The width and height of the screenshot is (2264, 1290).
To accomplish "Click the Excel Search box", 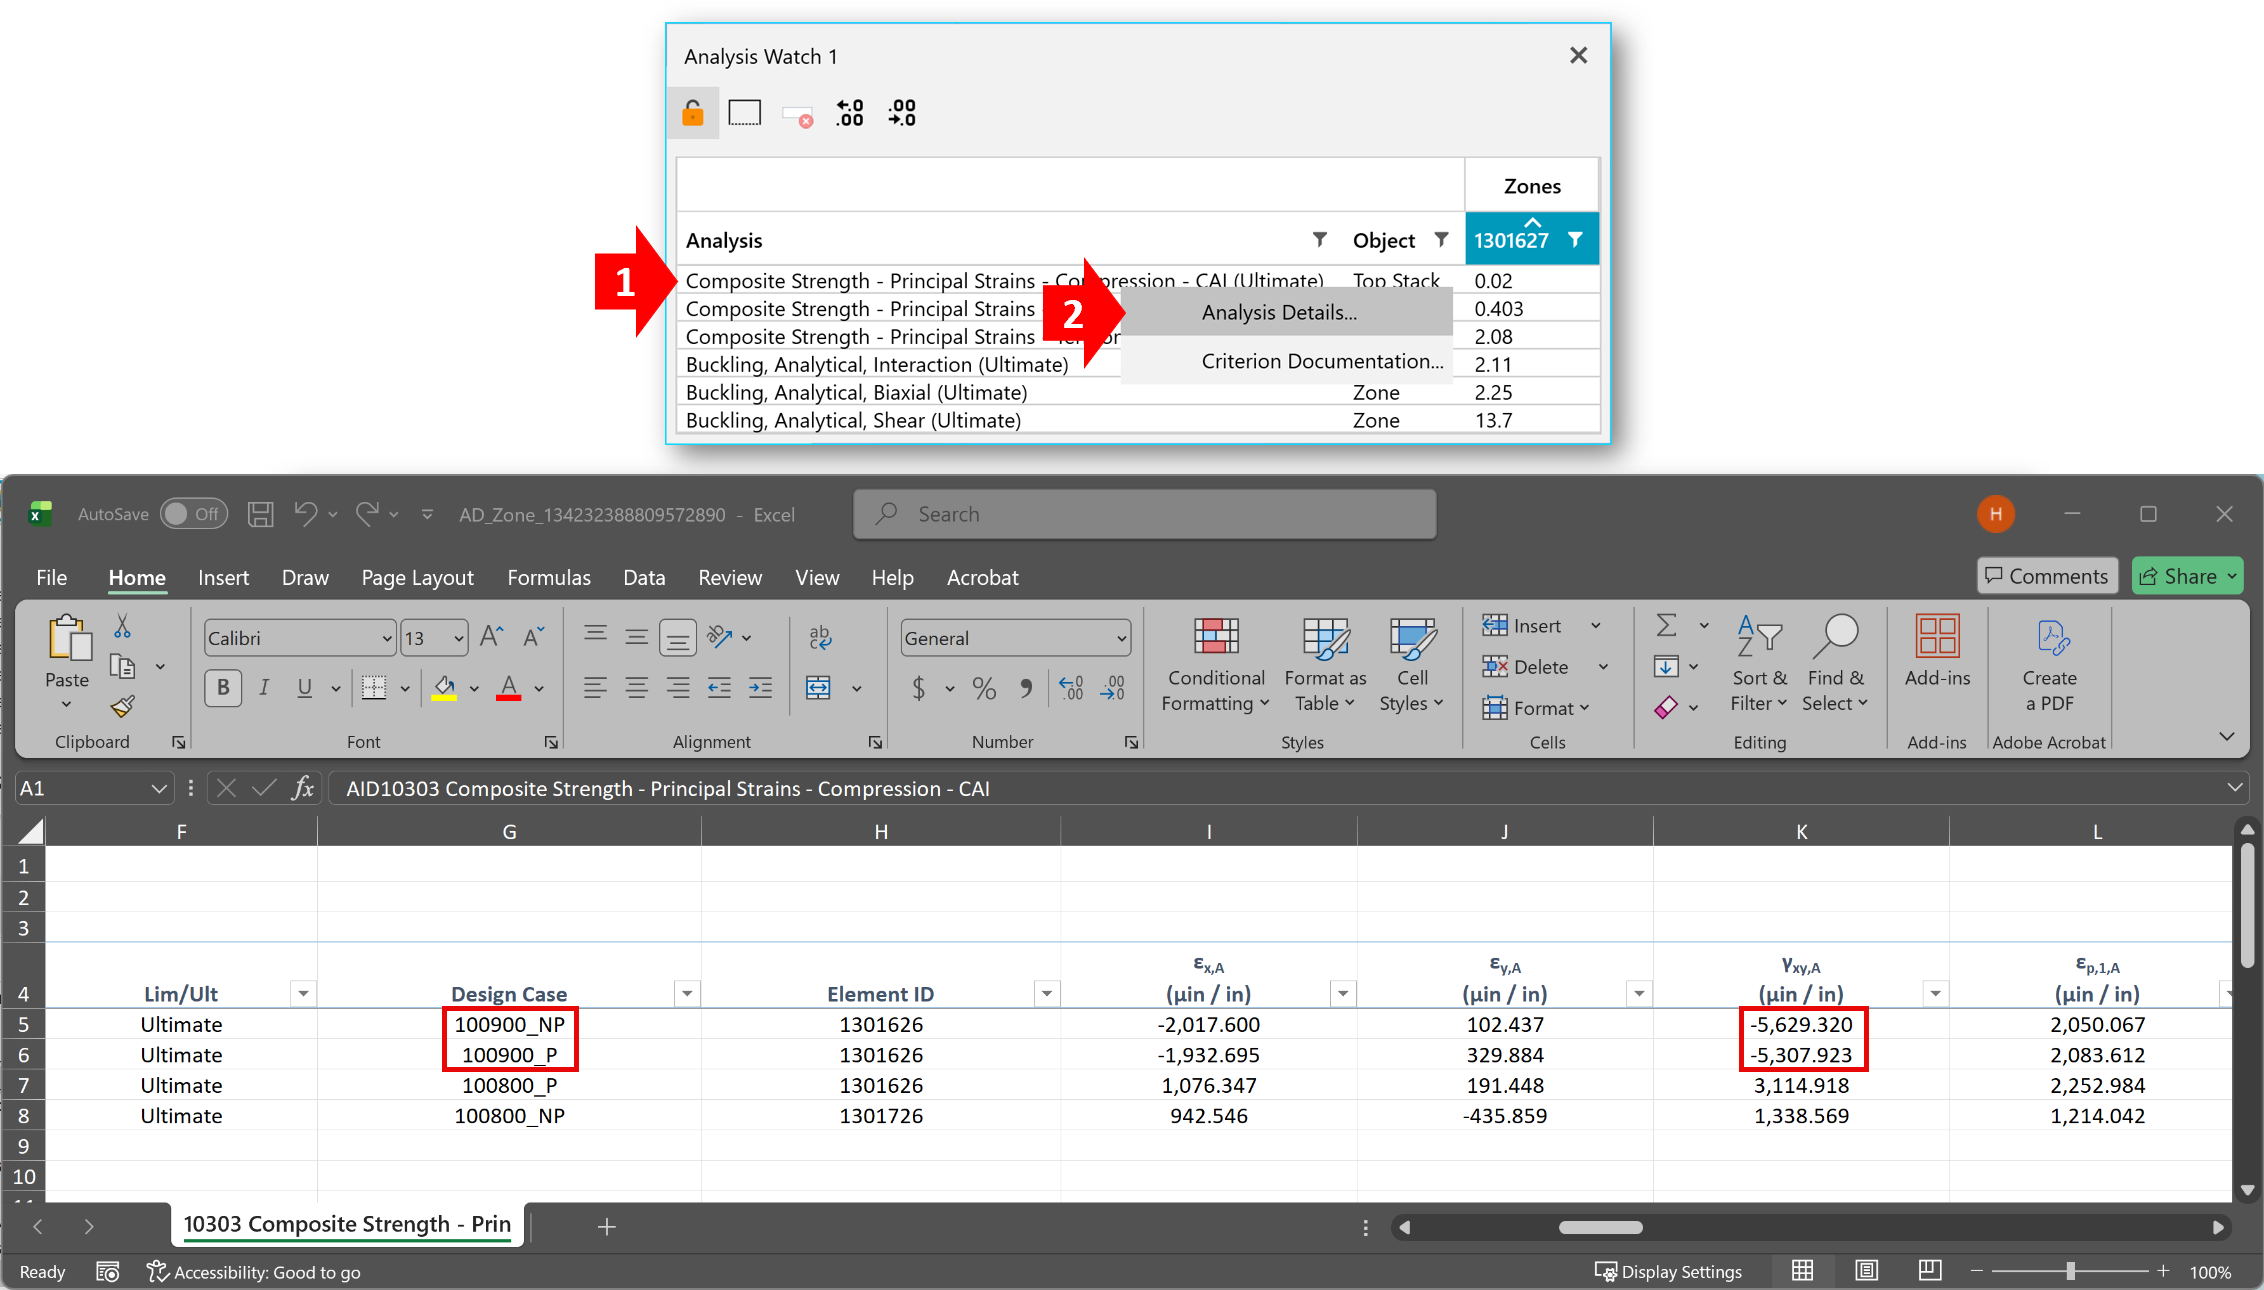I will coord(1145,514).
